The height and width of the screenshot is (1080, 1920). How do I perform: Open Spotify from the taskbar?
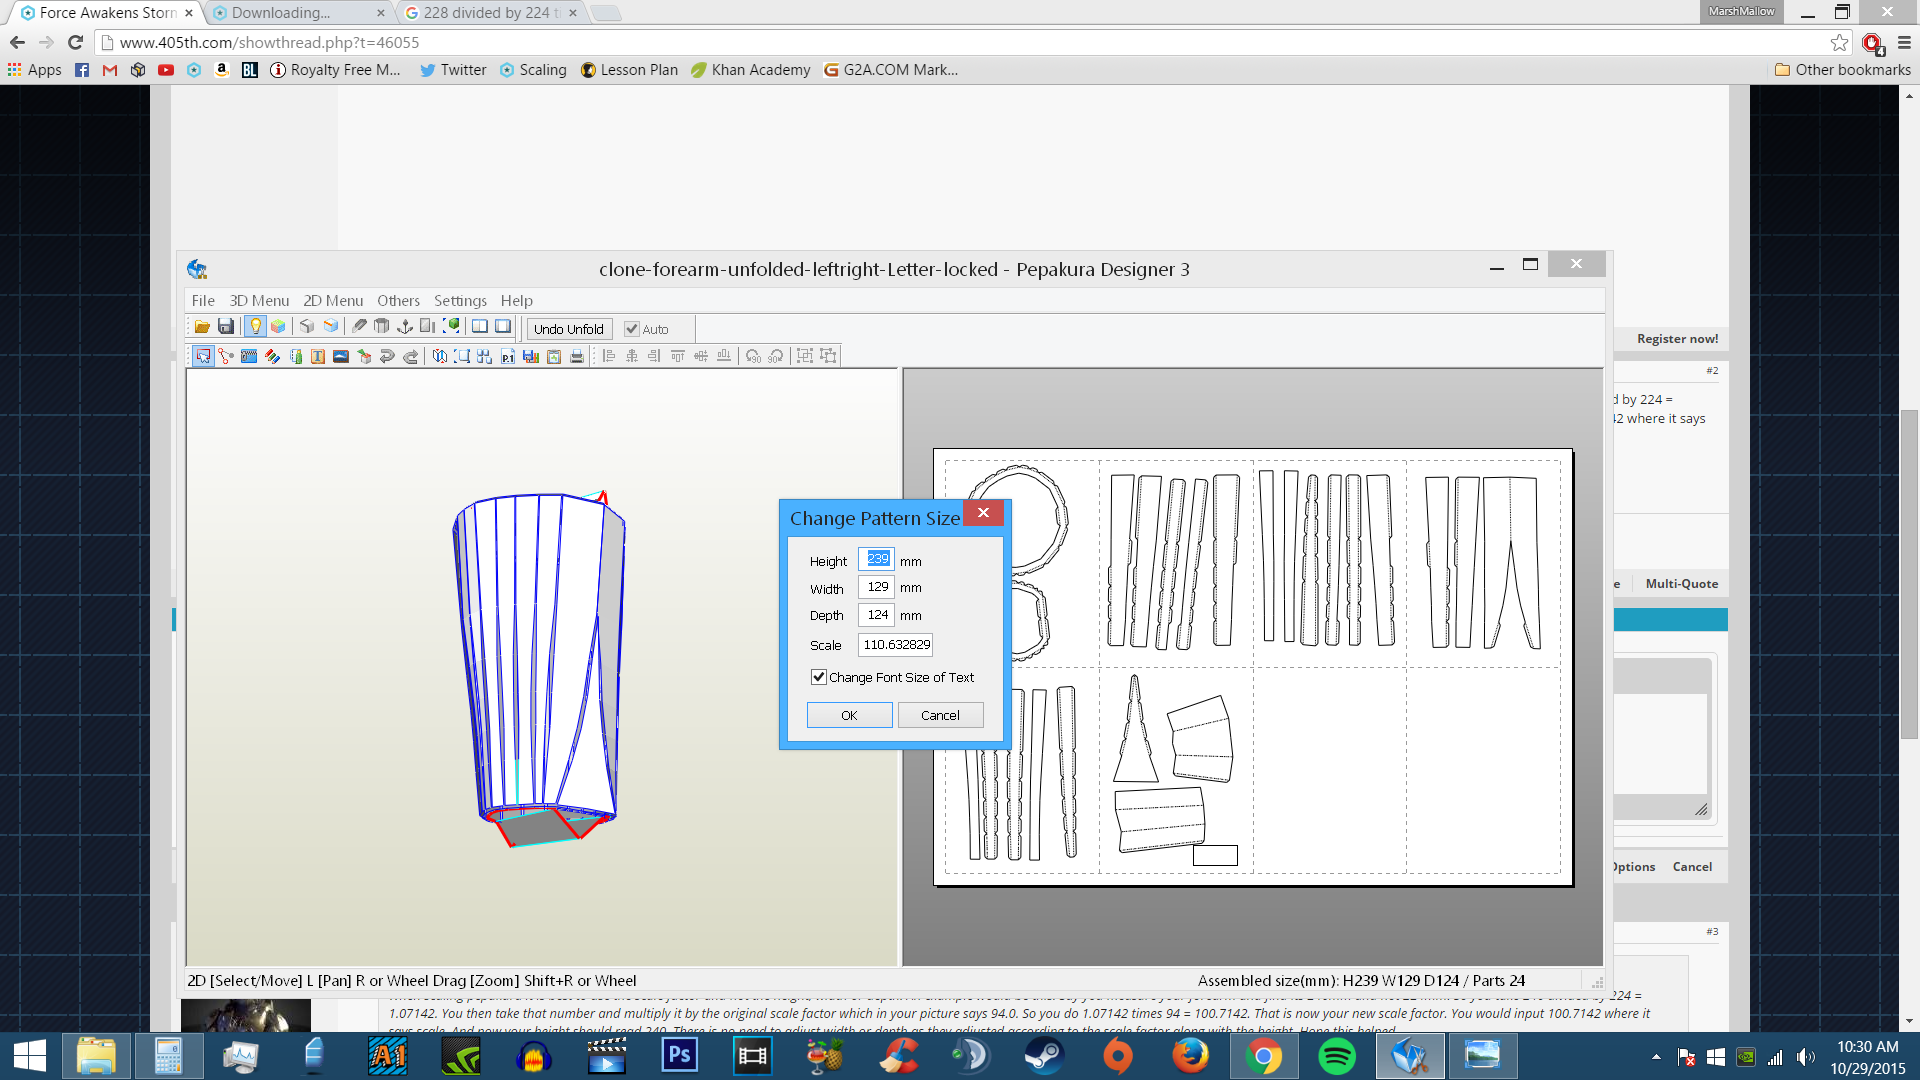(1336, 1056)
